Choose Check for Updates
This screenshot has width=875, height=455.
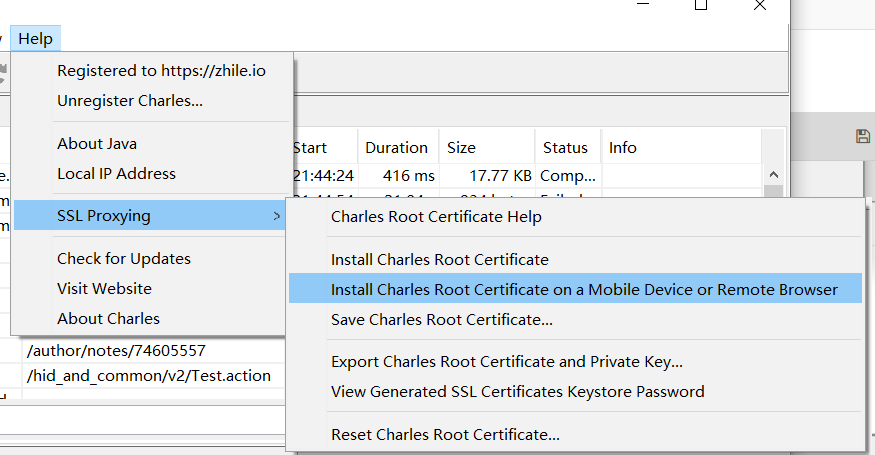tap(124, 258)
